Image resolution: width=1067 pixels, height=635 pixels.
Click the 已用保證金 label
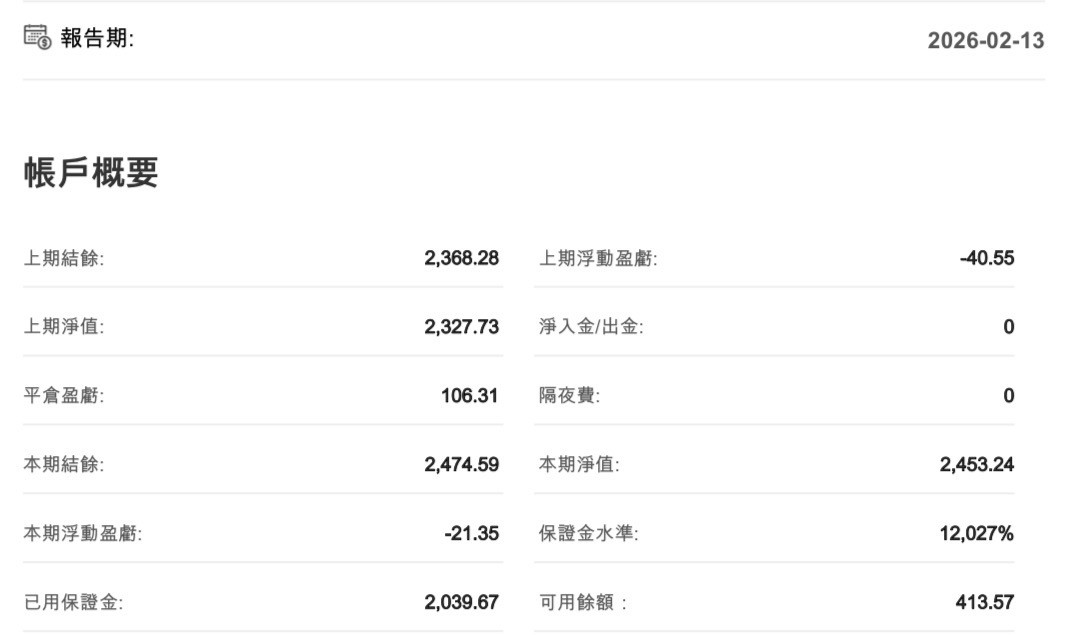74,603
